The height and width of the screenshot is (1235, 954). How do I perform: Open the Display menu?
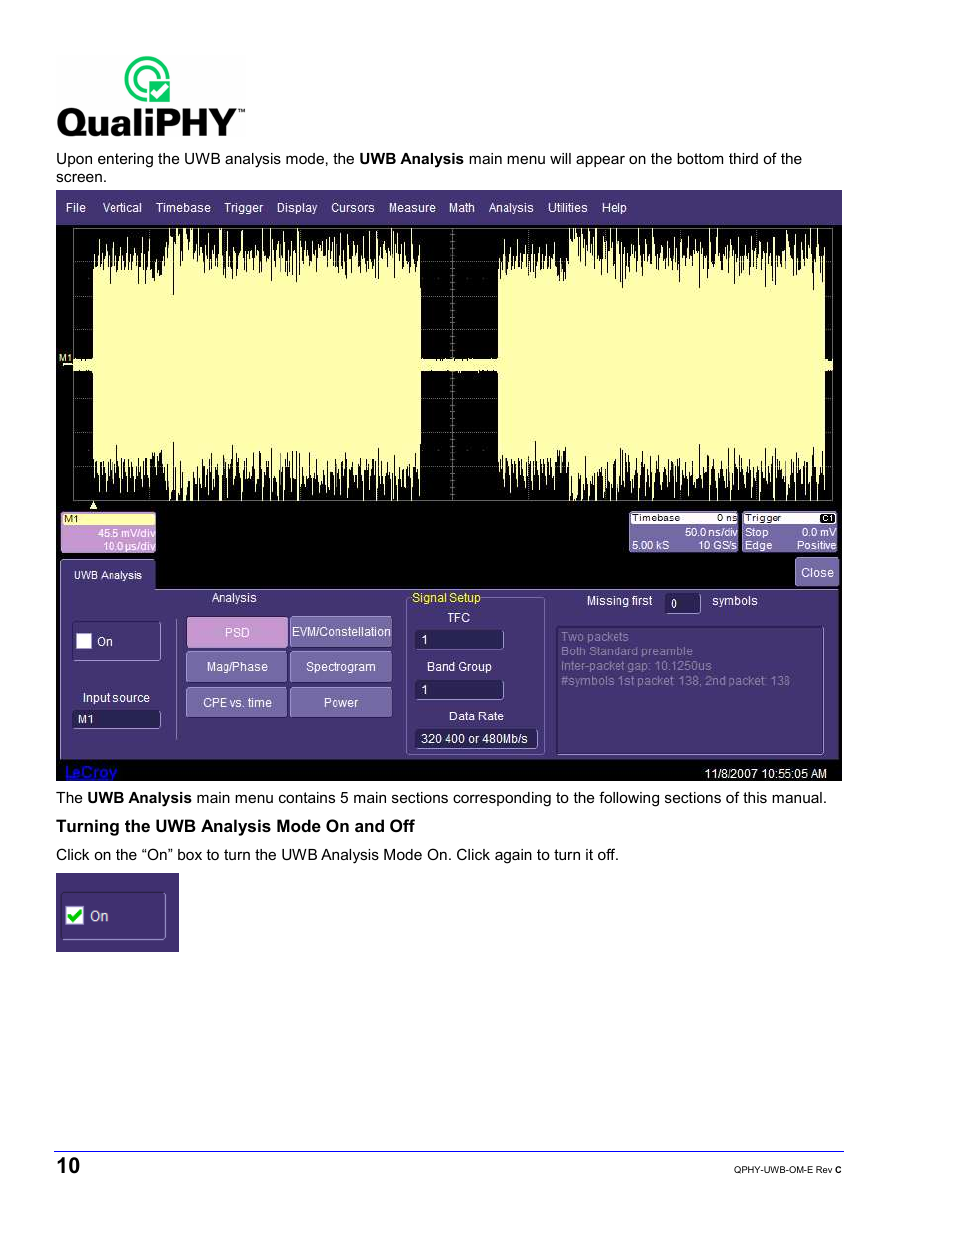point(297,208)
